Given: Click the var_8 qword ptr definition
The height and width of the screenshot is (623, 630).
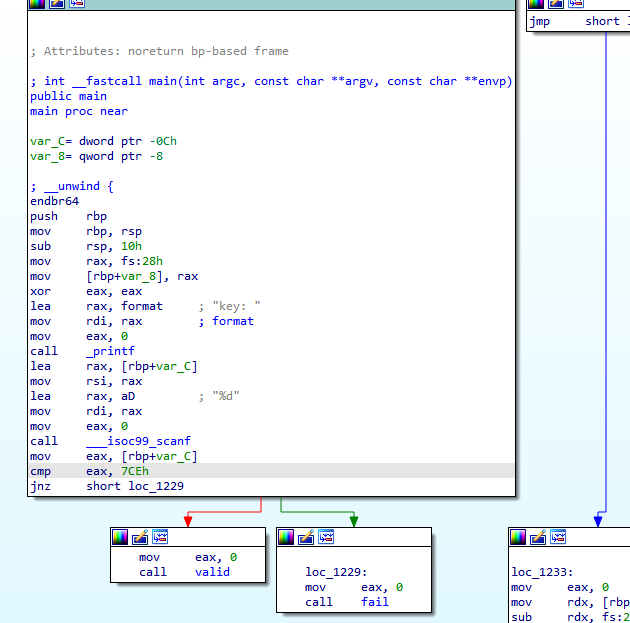Looking at the screenshot, I should pos(96,156).
